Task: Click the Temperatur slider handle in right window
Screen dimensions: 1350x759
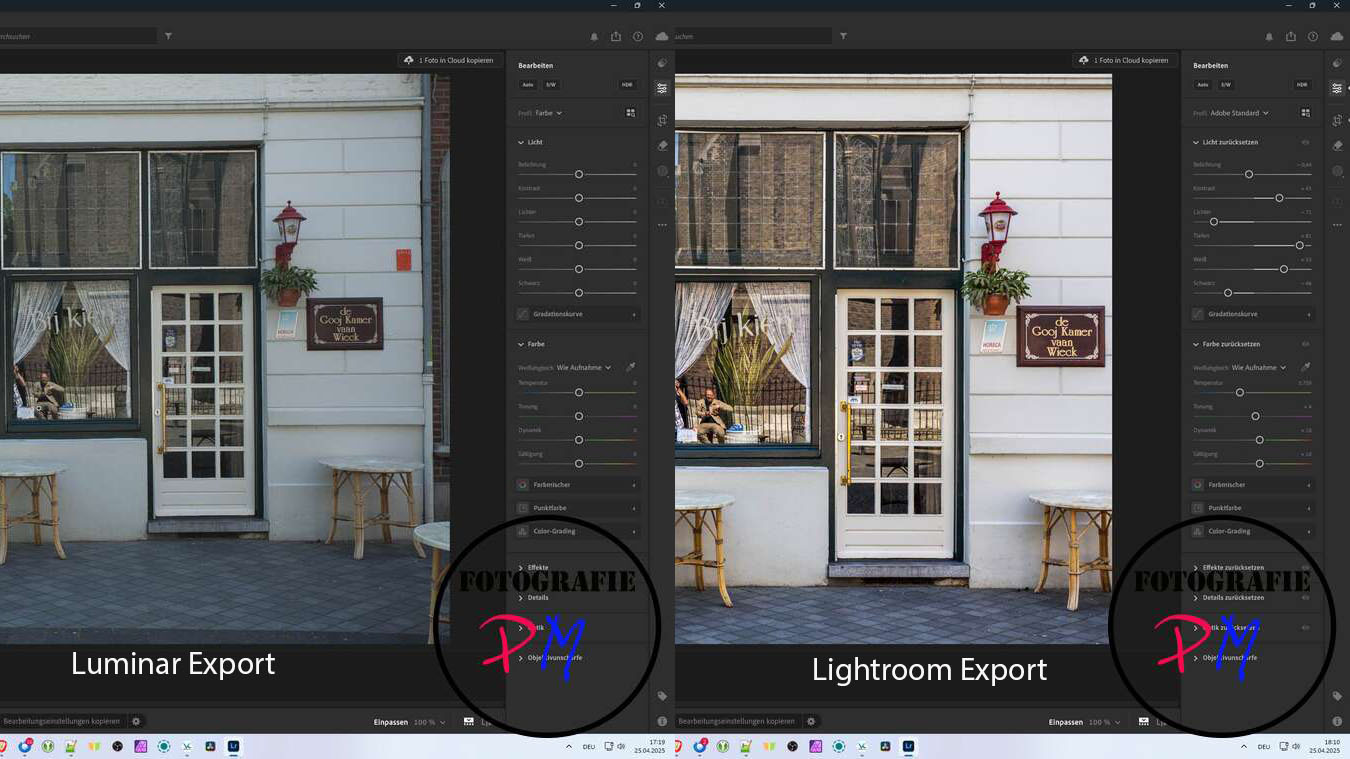Action: 1240,392
